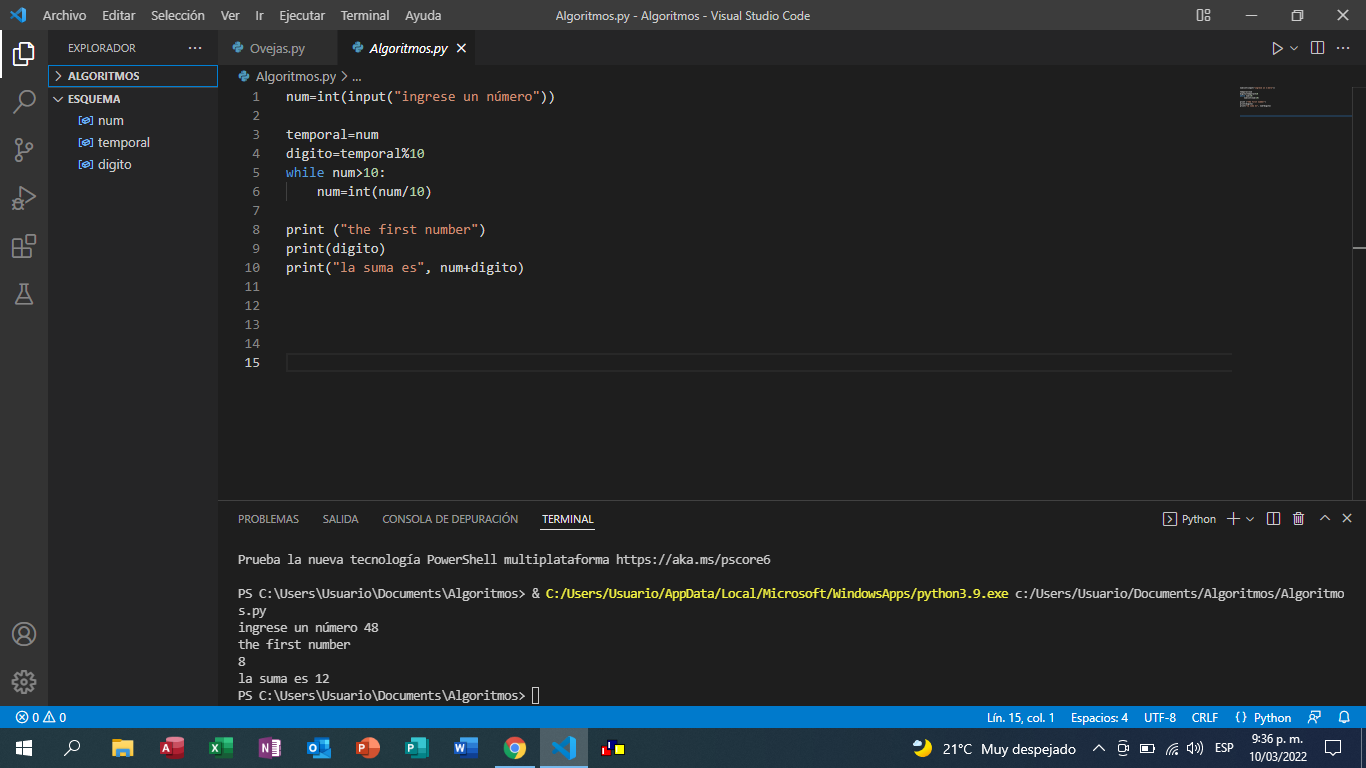The height and width of the screenshot is (768, 1366).
Task: Split the editor to the right
Action: click(1317, 48)
